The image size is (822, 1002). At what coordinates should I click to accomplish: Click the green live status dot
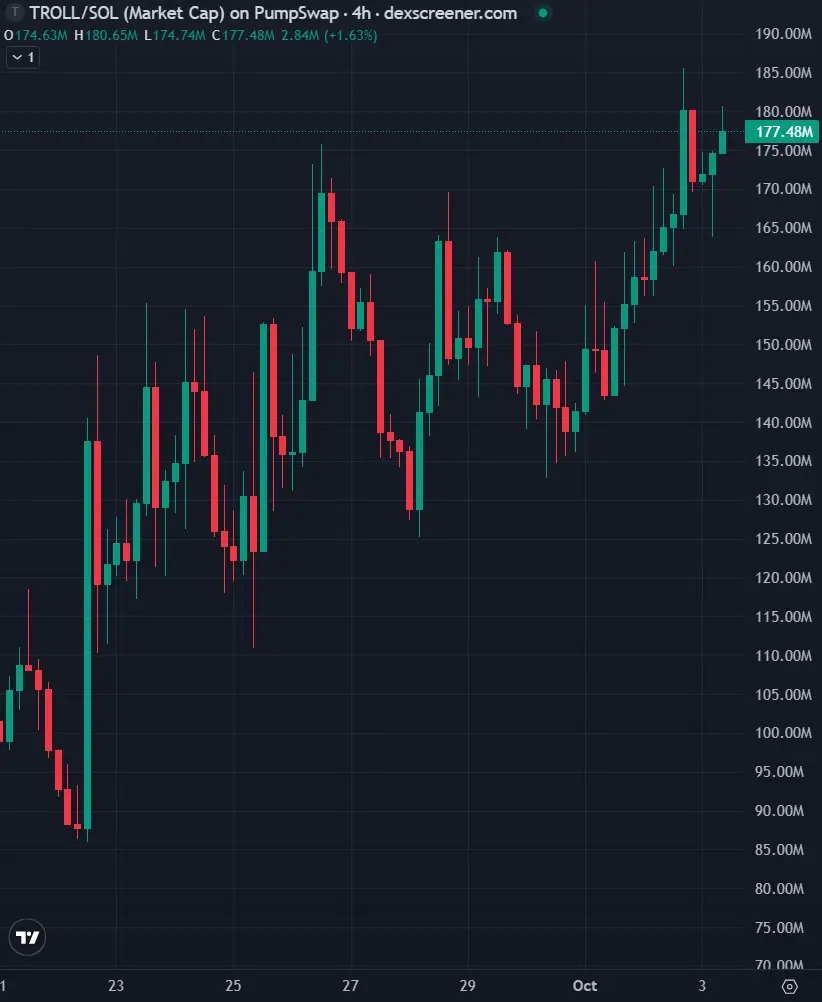click(x=543, y=13)
